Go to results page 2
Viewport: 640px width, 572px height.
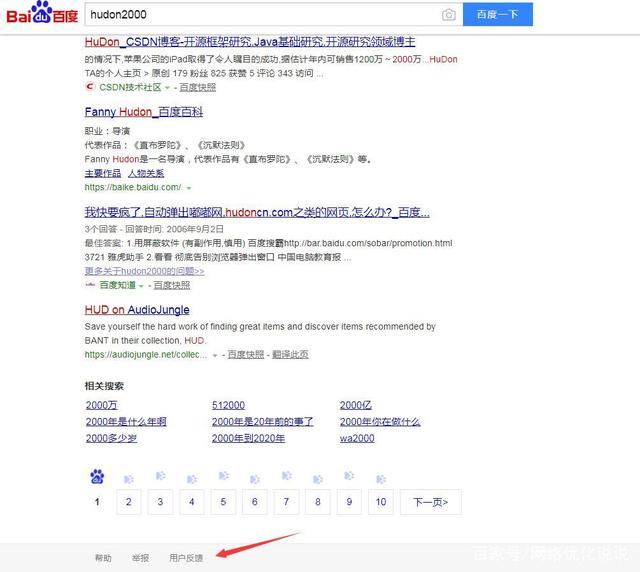tap(129, 502)
